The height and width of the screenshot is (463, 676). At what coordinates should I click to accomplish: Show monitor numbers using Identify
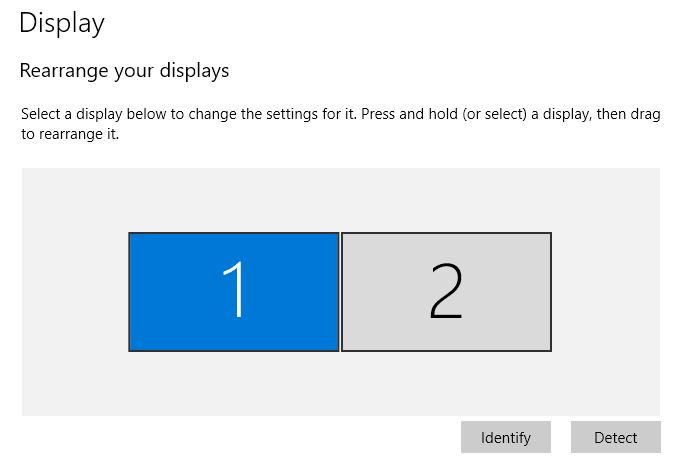point(506,437)
